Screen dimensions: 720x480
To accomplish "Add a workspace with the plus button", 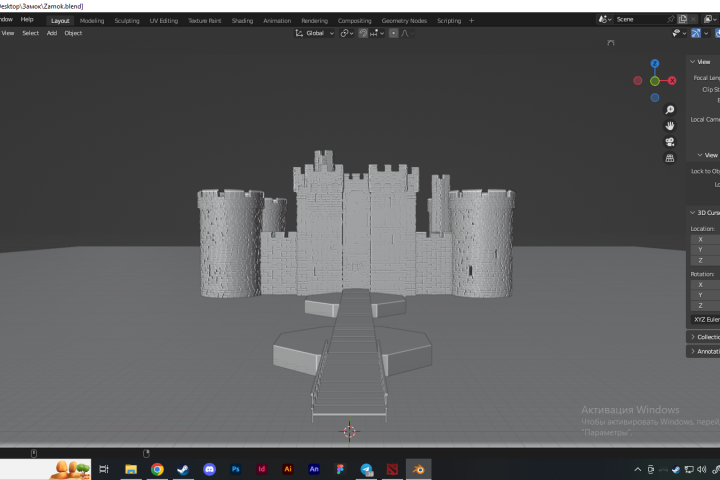I will (472, 21).
